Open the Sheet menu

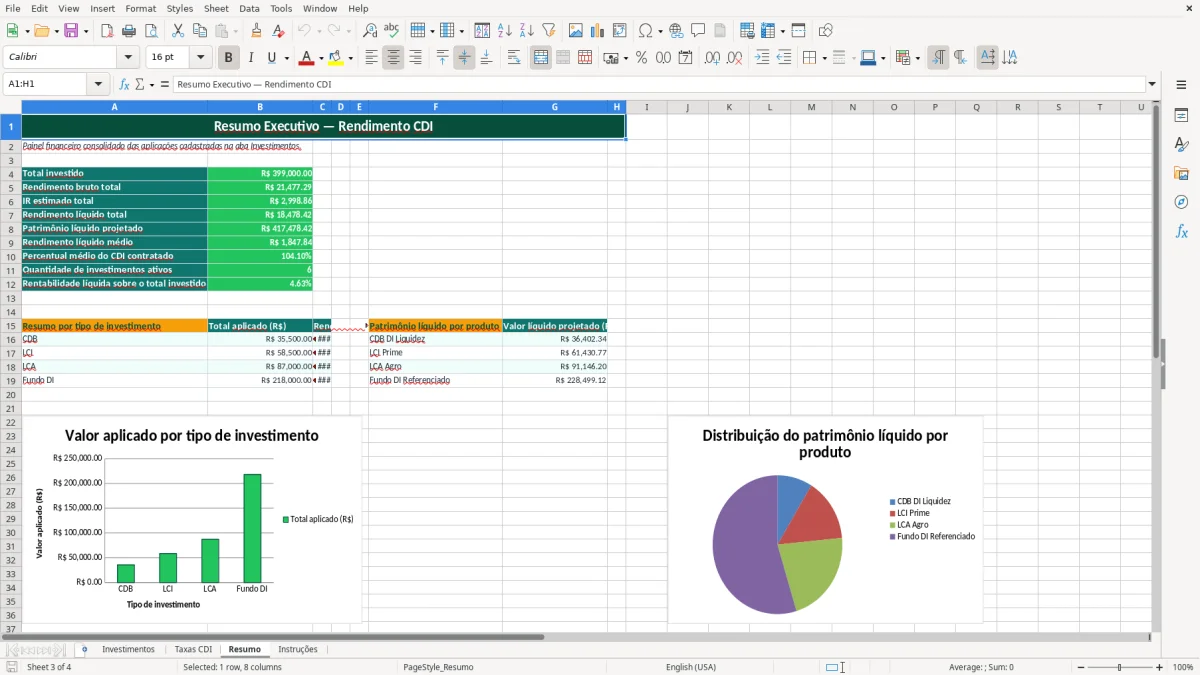click(x=216, y=8)
